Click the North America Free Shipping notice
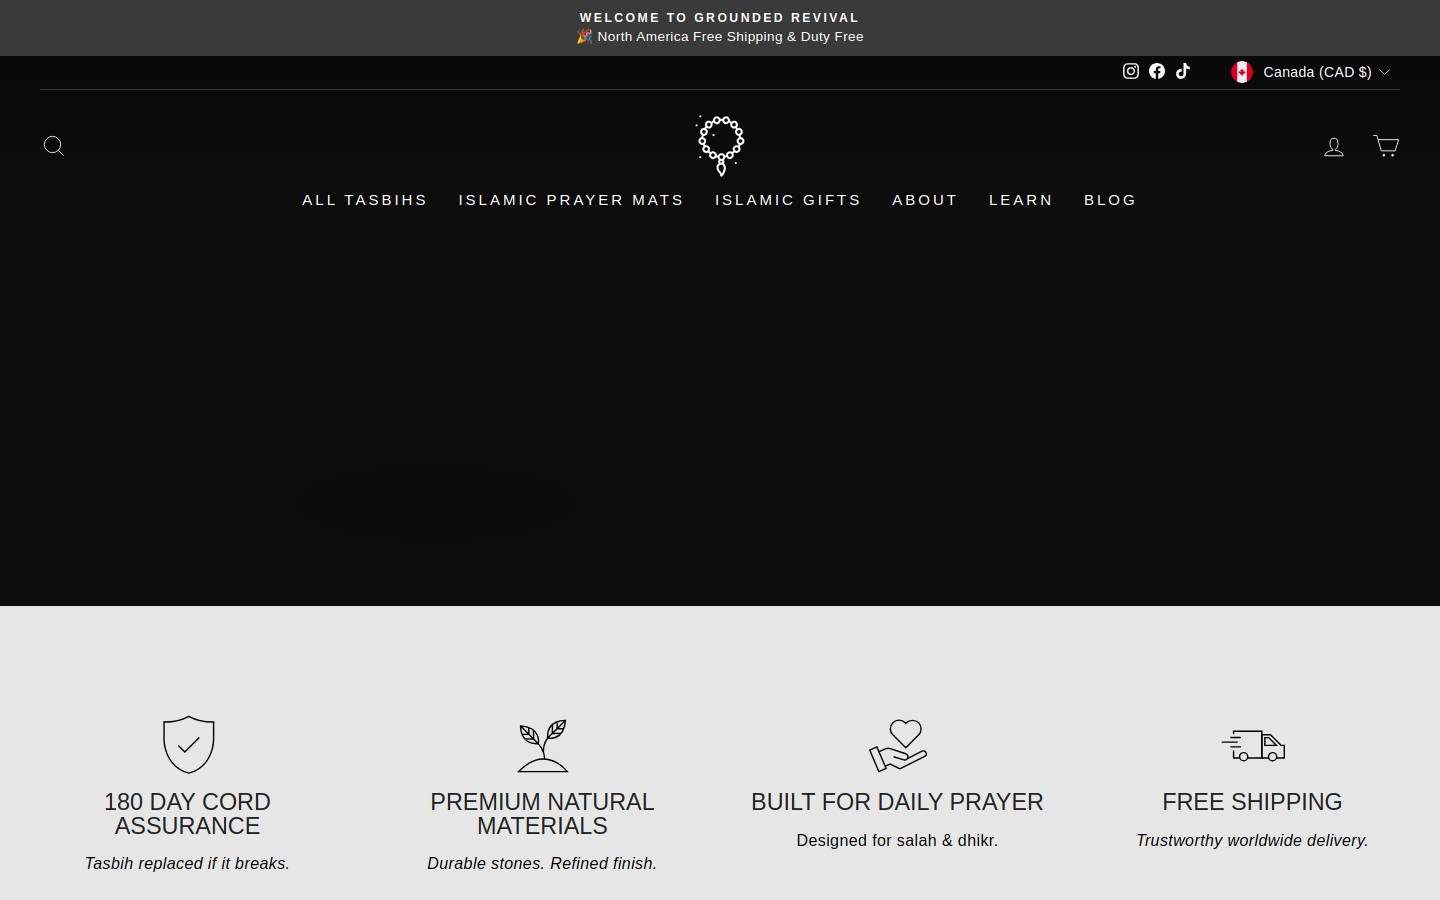This screenshot has width=1440, height=900. [x=720, y=37]
